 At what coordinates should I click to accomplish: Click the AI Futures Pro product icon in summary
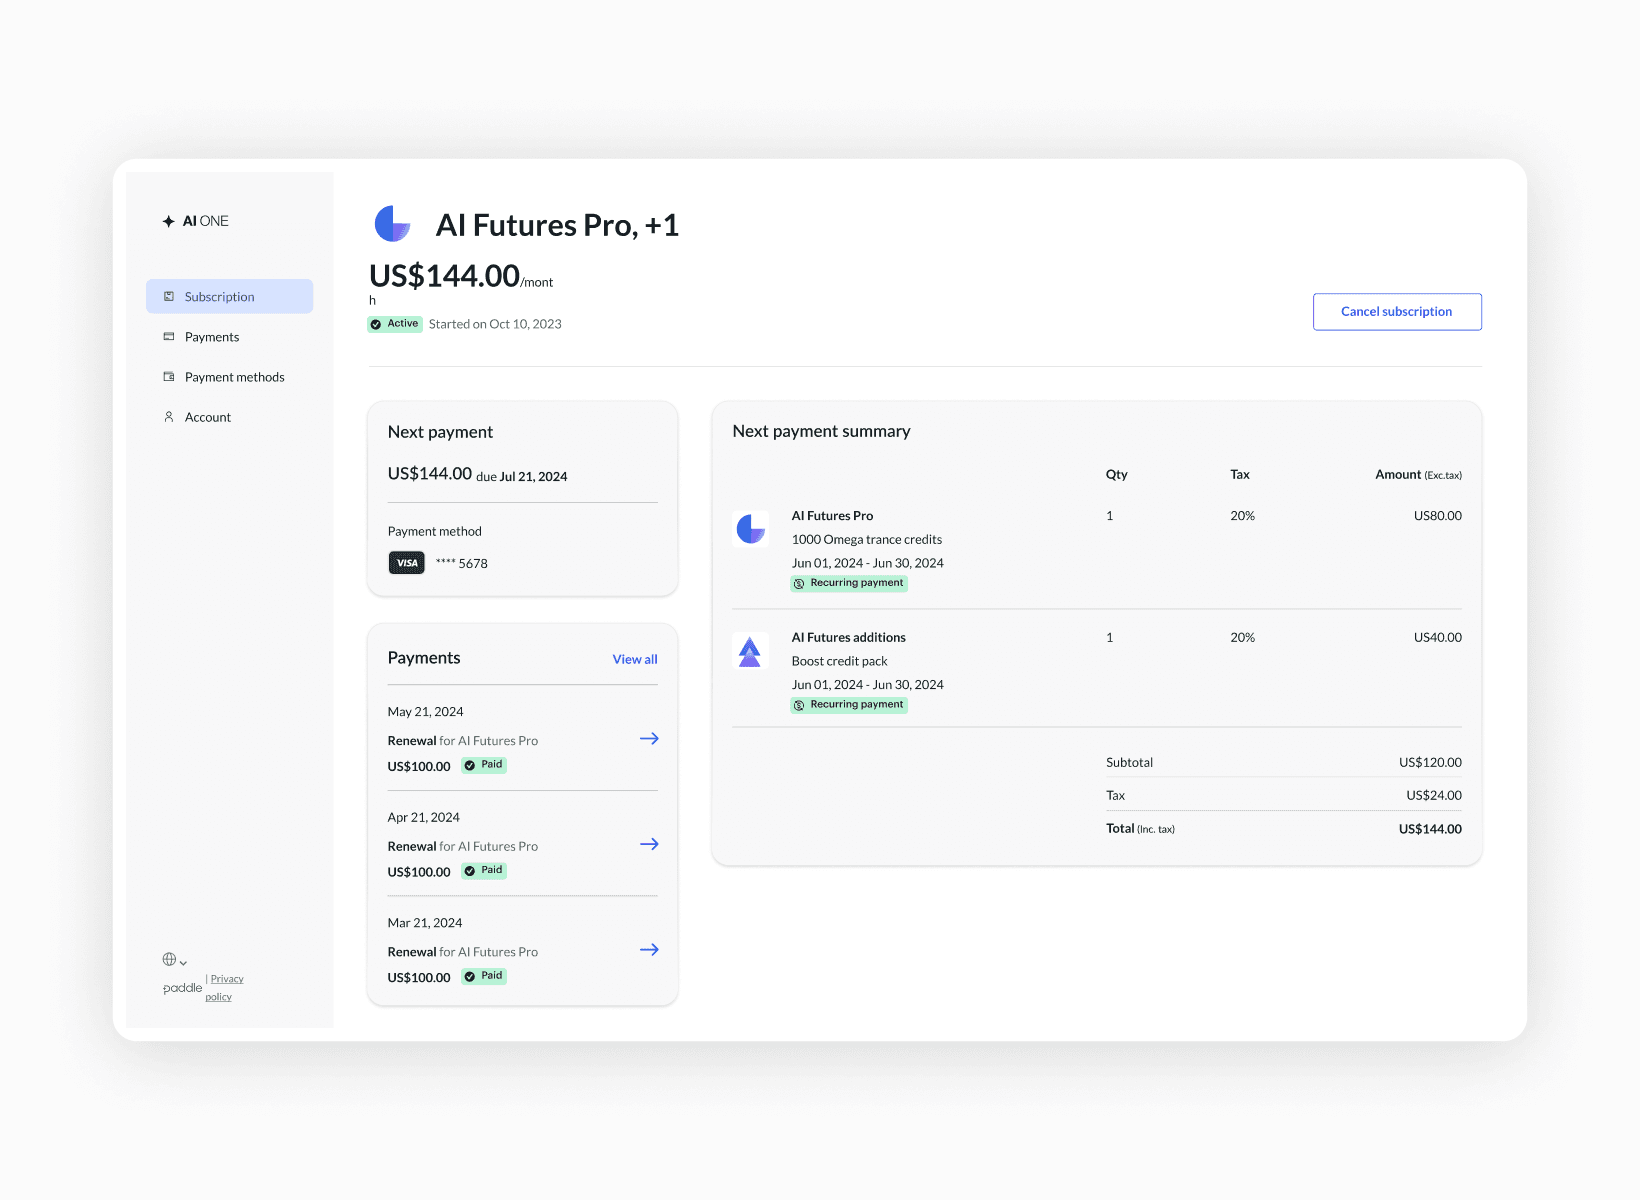[751, 528]
